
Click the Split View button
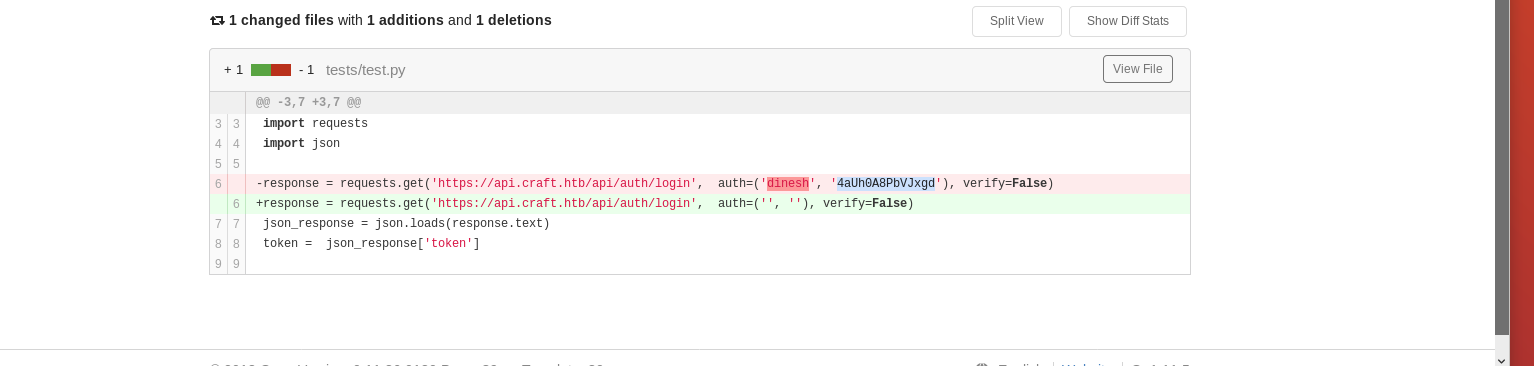[1016, 21]
